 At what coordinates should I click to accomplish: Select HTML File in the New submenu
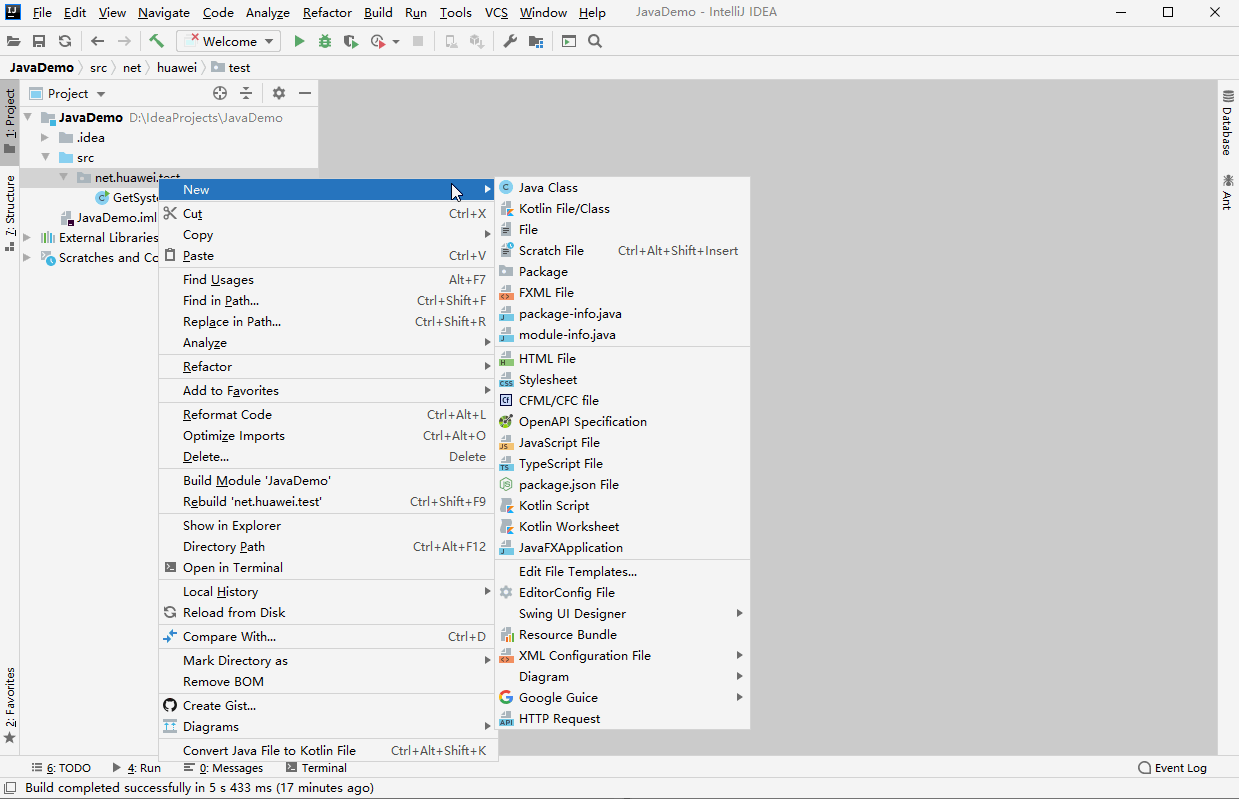[622, 359]
